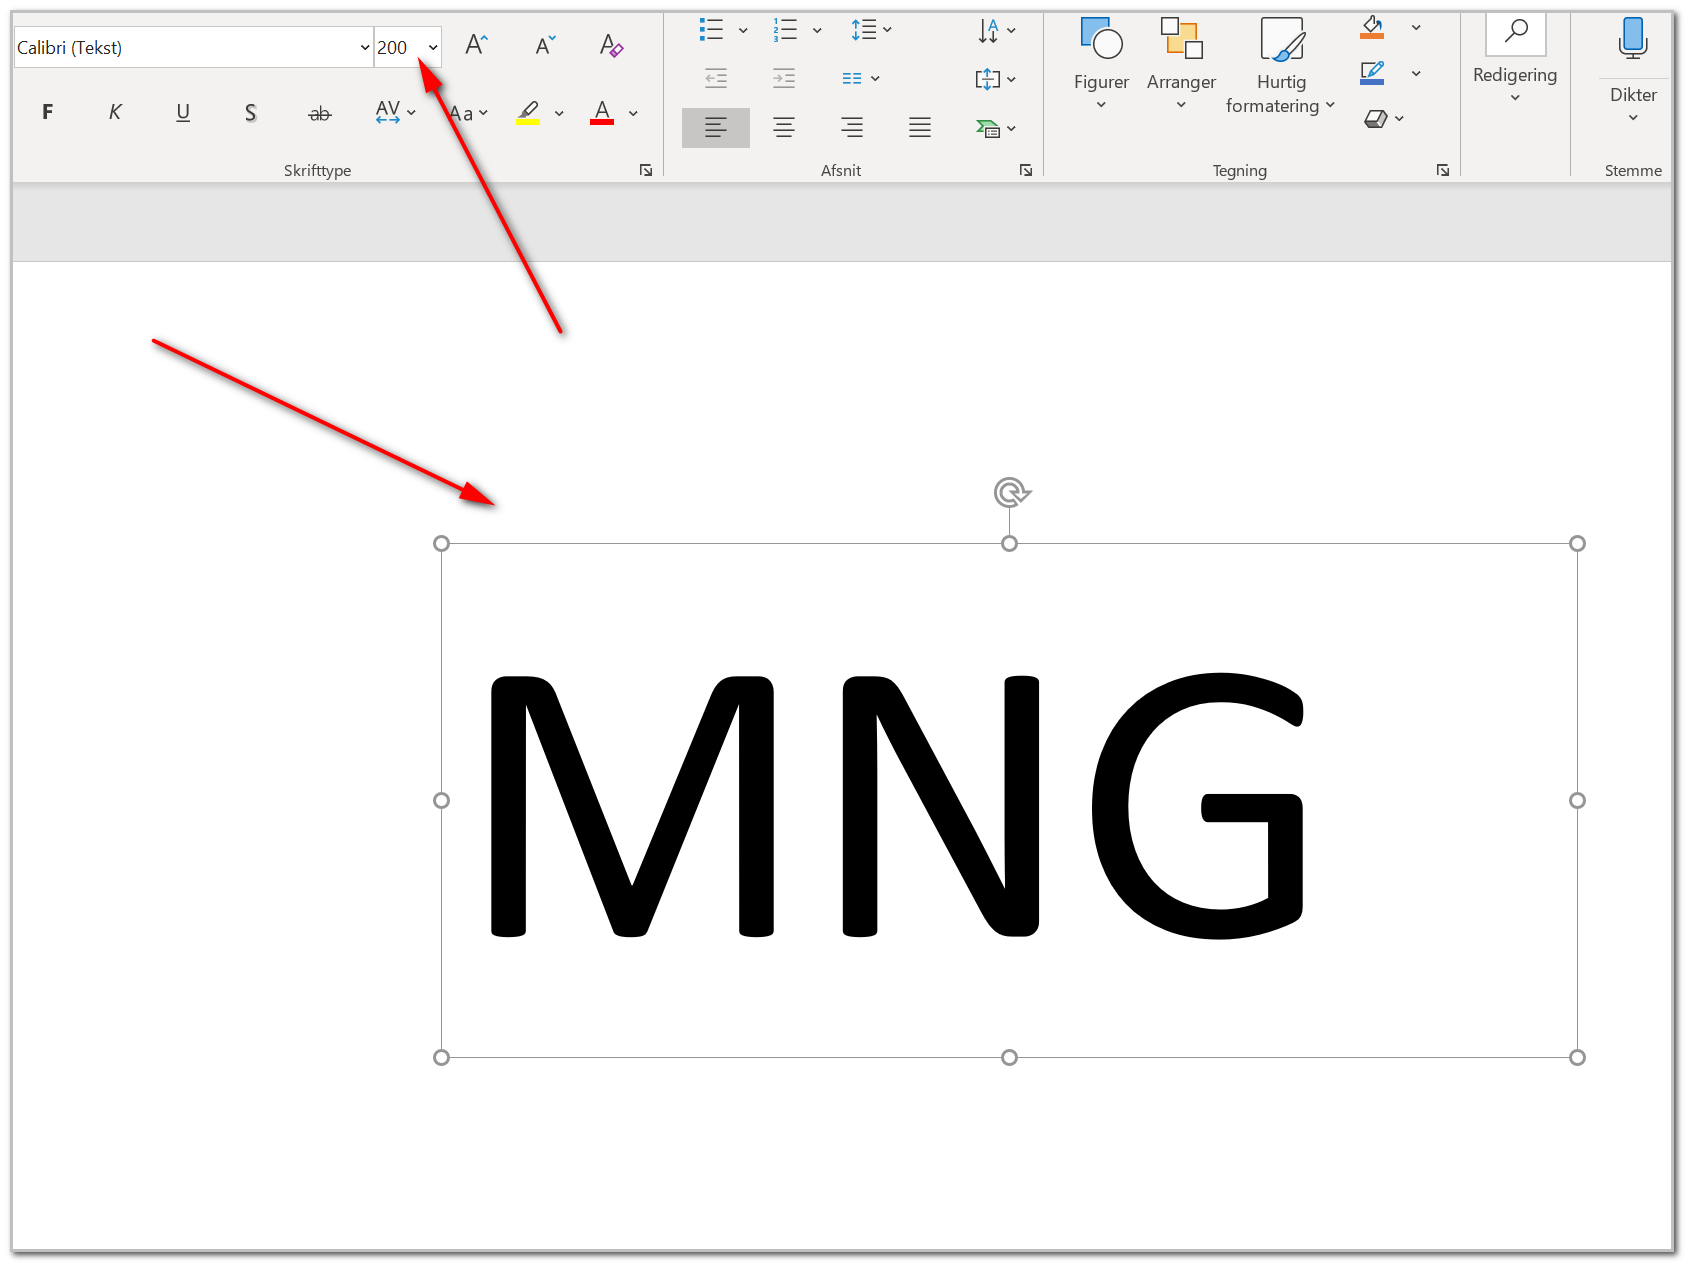
Task: Open numbered list style dropdown
Action: tap(817, 30)
